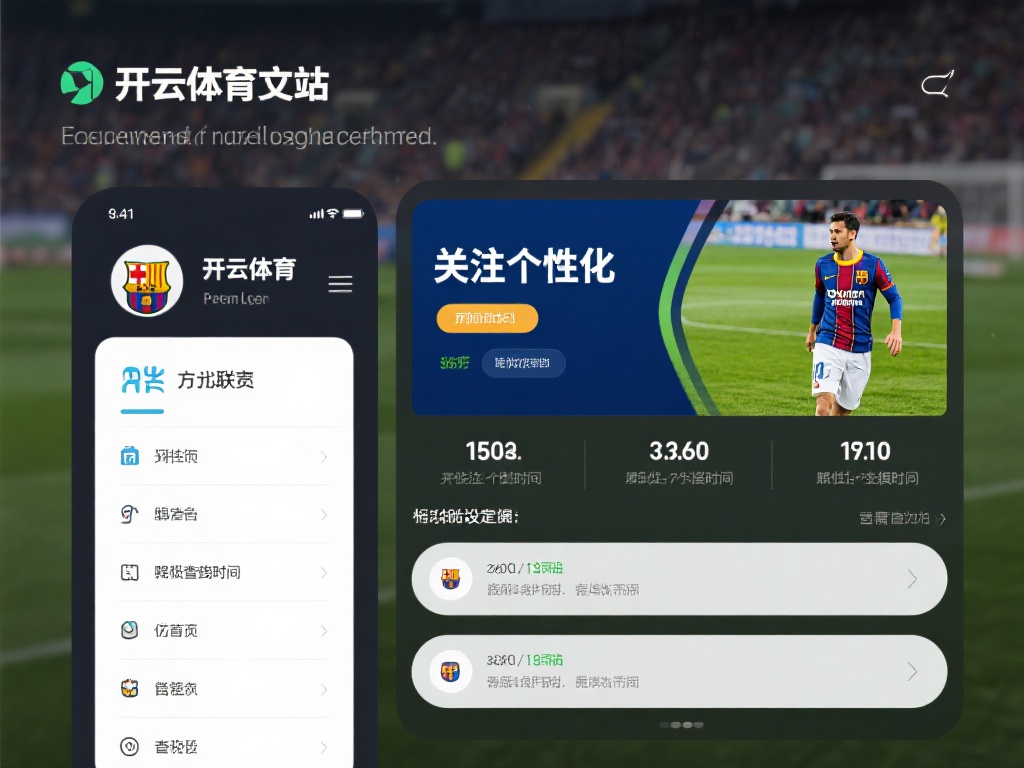Click the orange button under 关注个性化

click(x=487, y=318)
